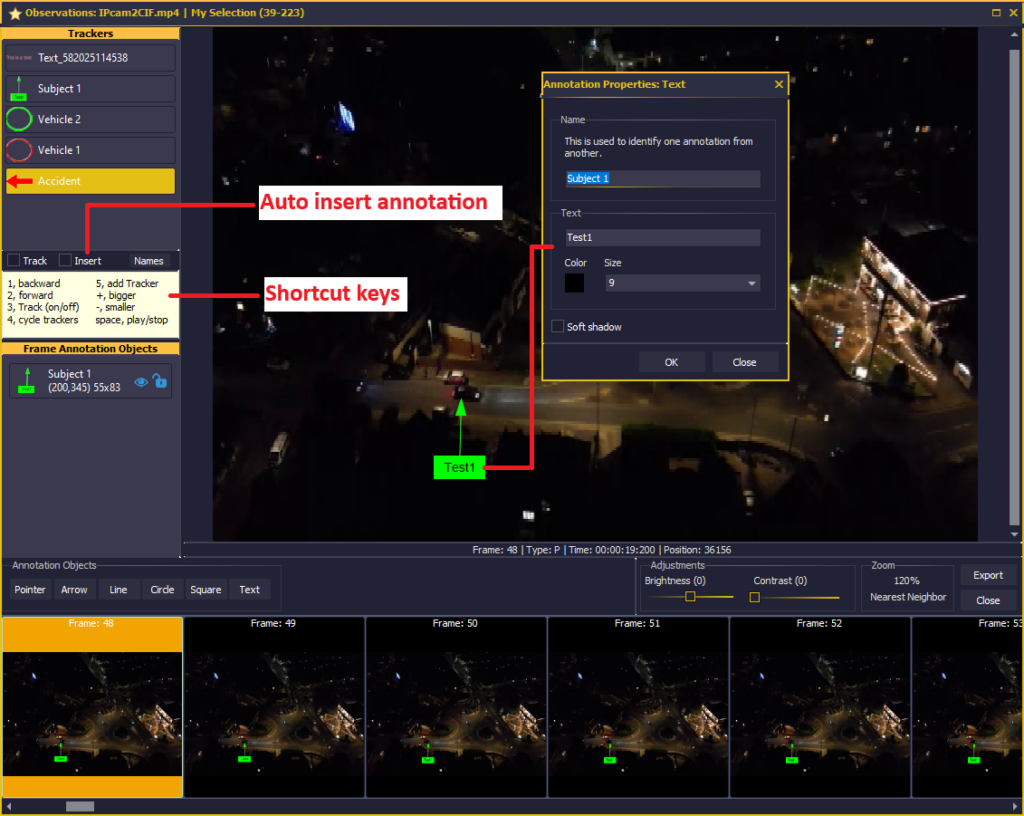
Task: Toggle the lock icon for Subject 1 annotation
Action: point(160,381)
